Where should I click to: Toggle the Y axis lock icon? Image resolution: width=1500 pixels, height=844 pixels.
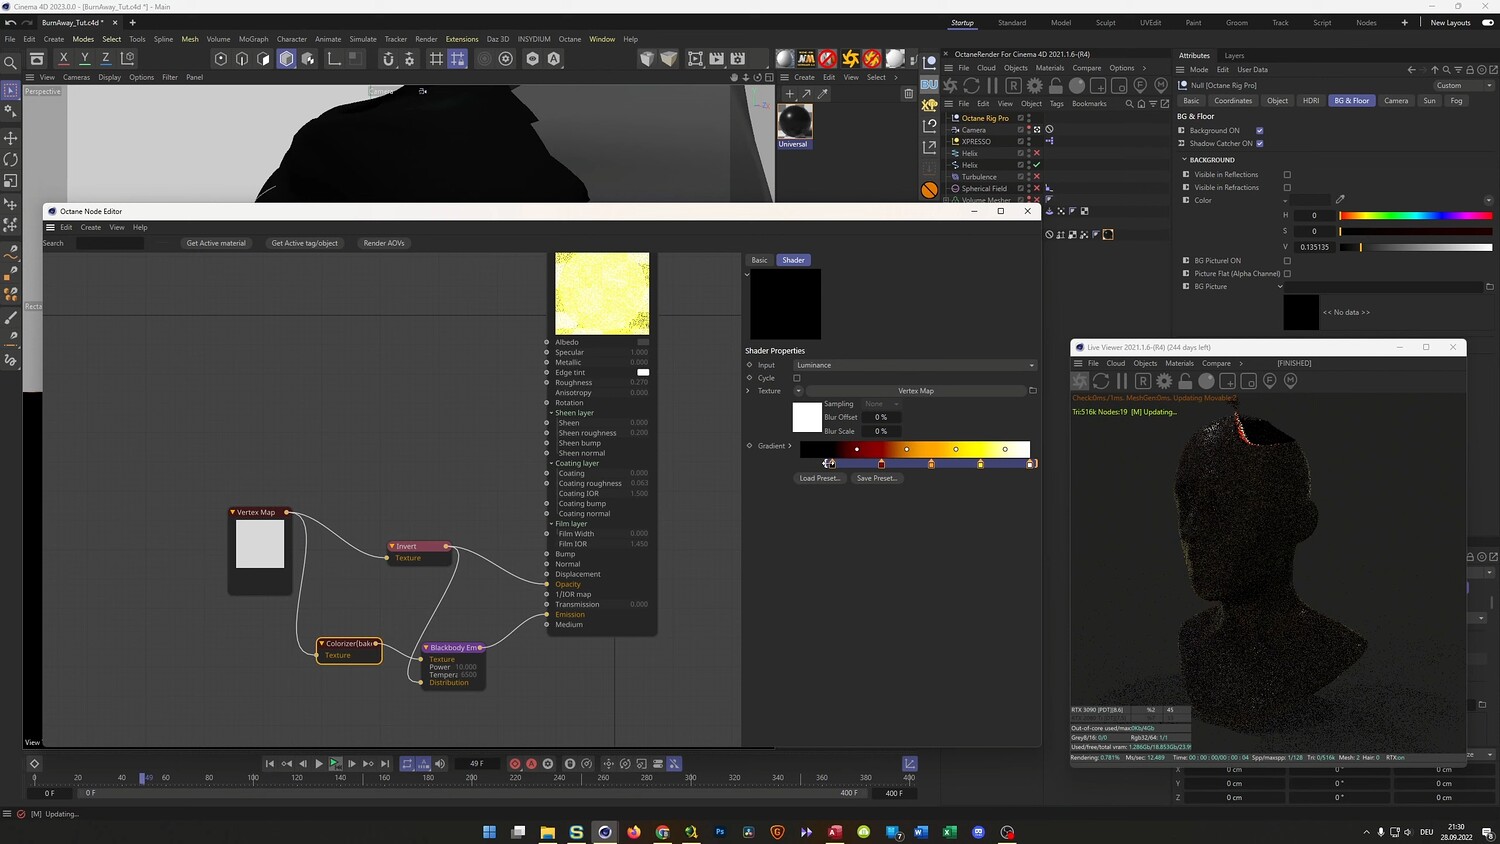pos(85,59)
